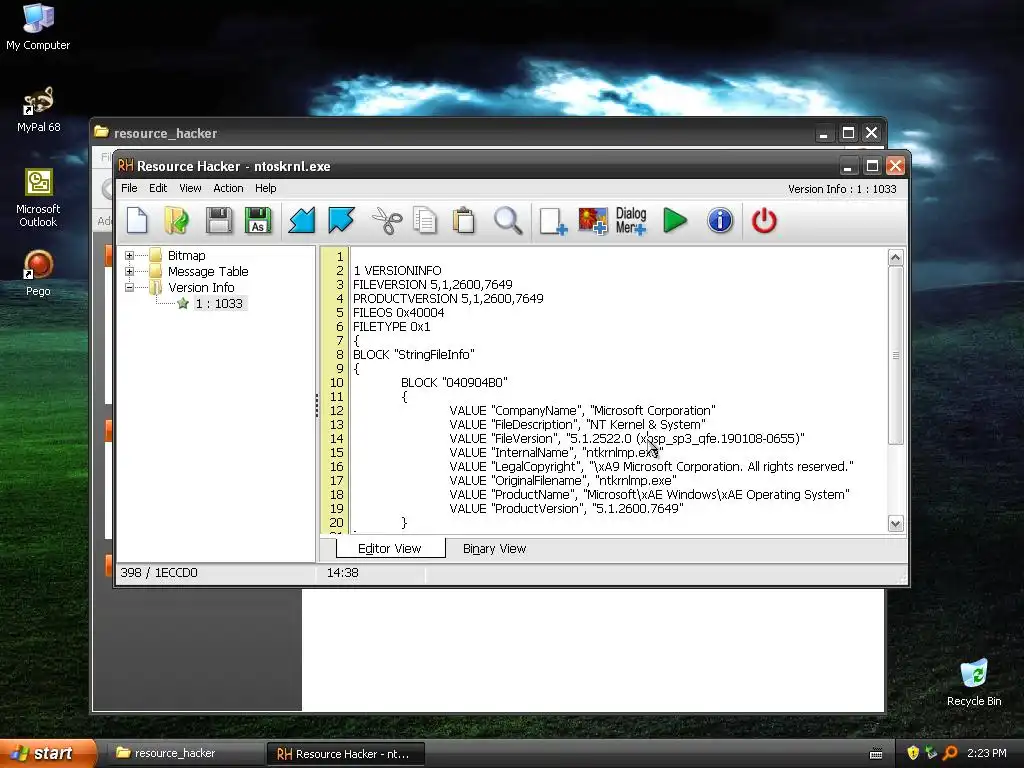Click the scissors Cut icon

(x=387, y=221)
